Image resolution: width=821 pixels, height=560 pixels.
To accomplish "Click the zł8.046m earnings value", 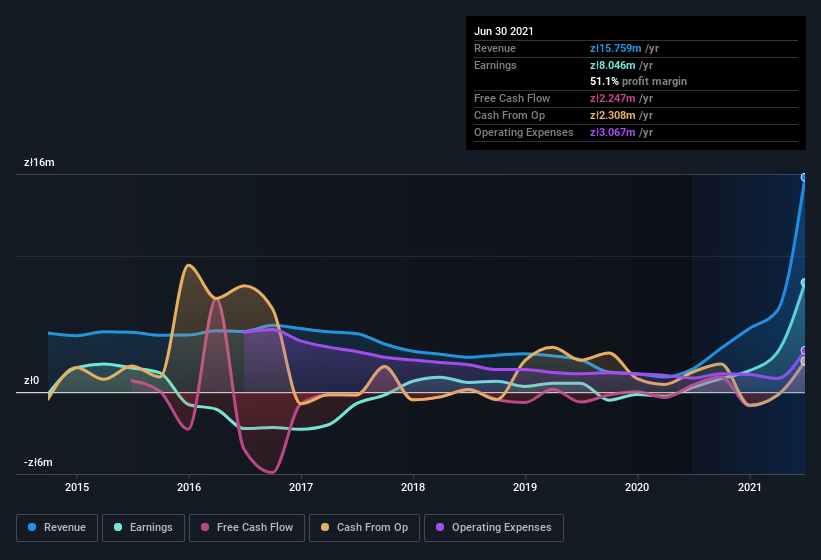I will (613, 65).
